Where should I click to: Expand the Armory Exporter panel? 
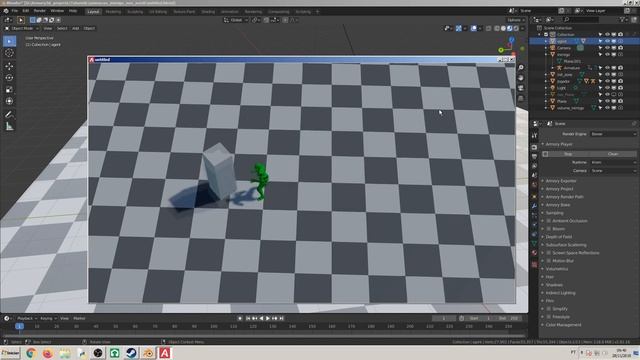click(x=560, y=181)
